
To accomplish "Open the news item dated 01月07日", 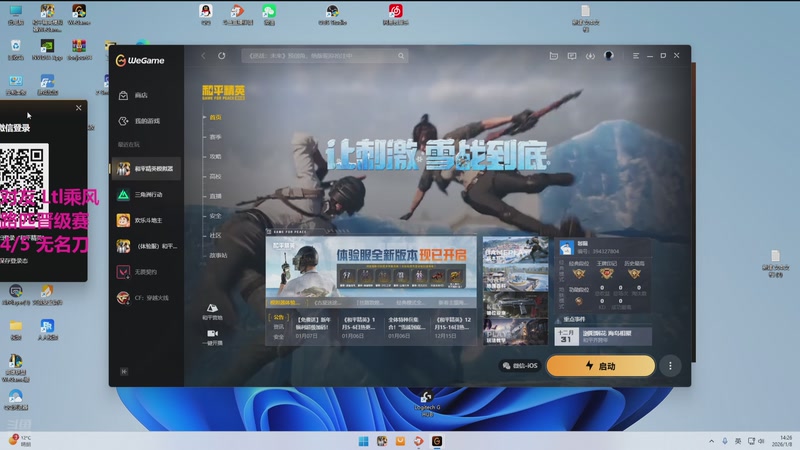I will click(x=313, y=327).
